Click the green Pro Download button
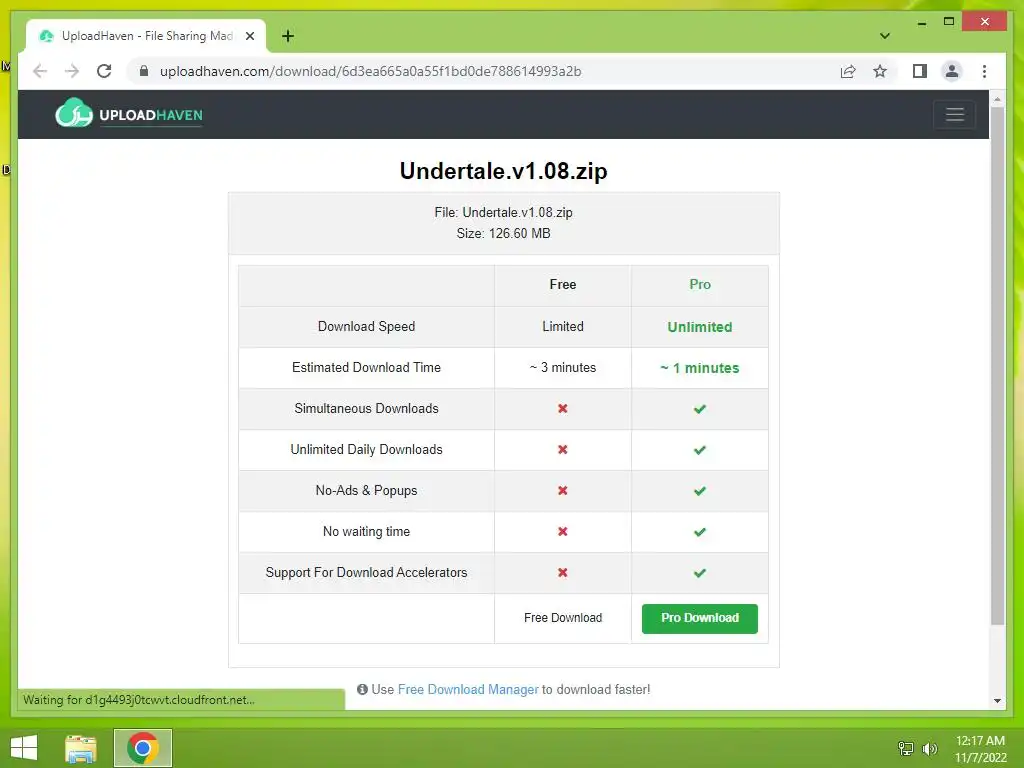The height and width of the screenshot is (768, 1024). pos(699,618)
